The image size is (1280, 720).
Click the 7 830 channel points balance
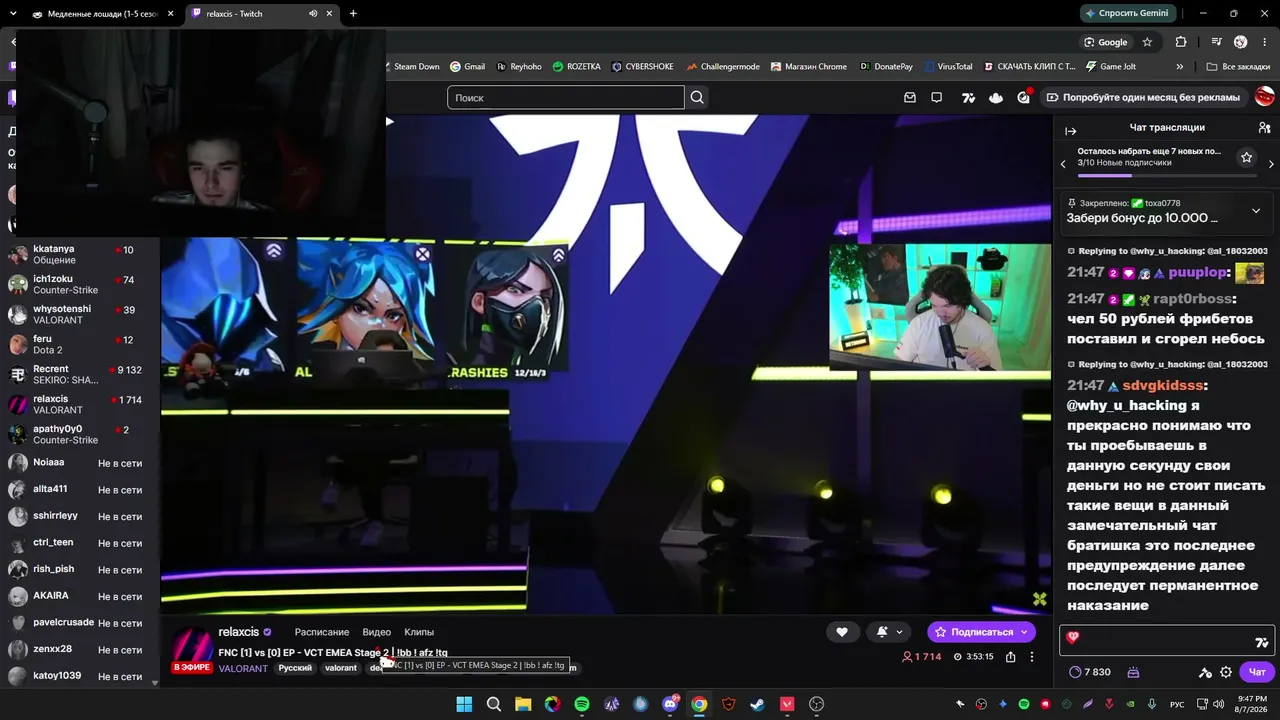[x=1090, y=672]
